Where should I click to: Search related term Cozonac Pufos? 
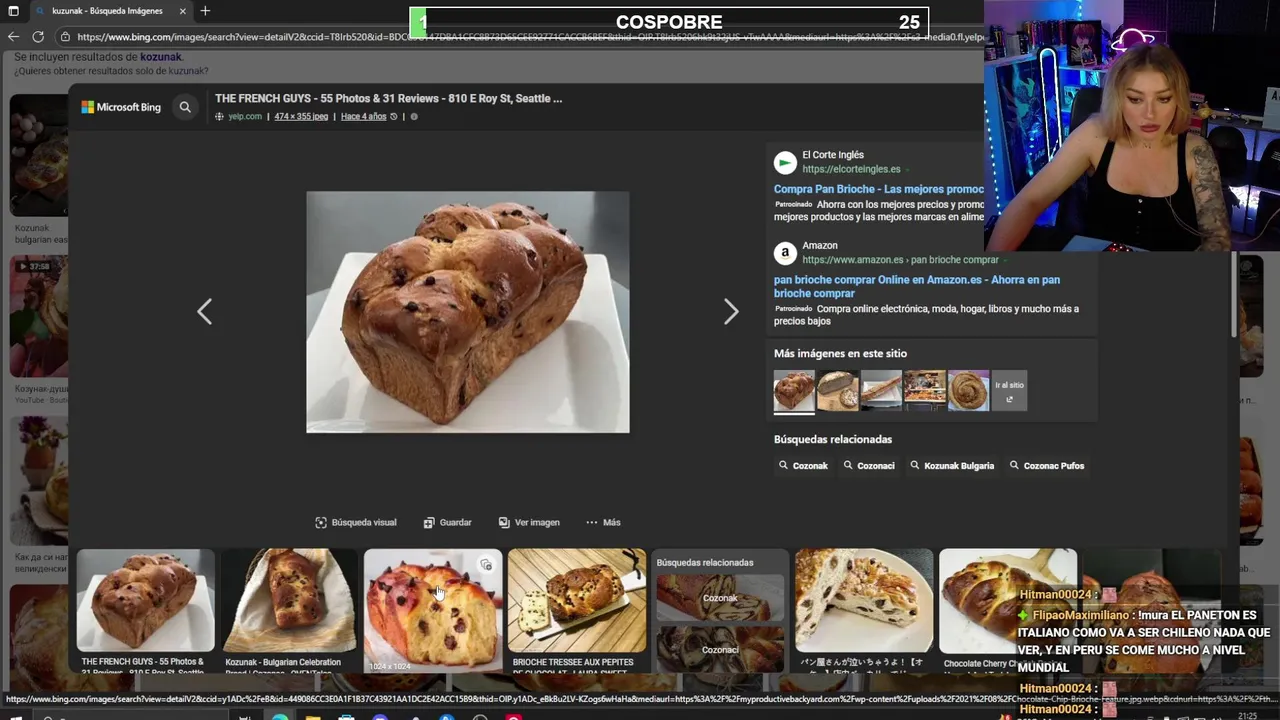(1047, 465)
